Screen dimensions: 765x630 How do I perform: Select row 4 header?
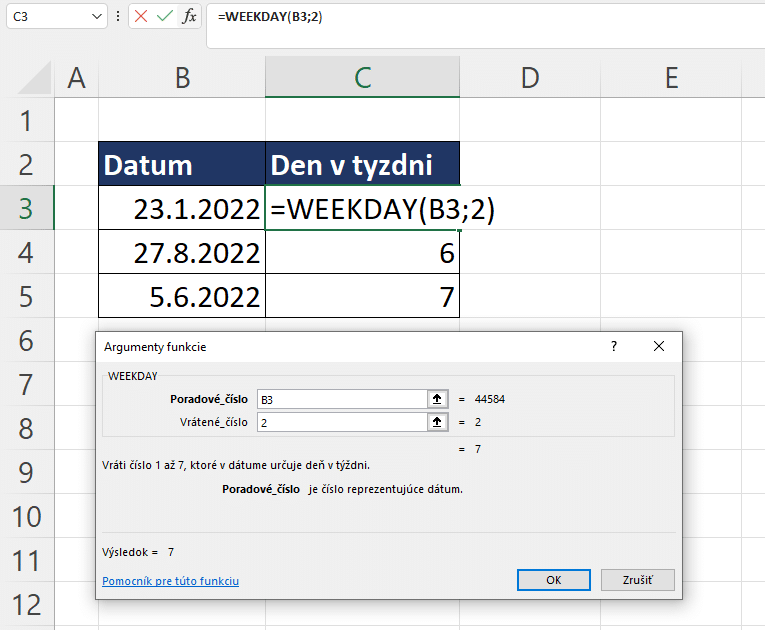[x=26, y=252]
